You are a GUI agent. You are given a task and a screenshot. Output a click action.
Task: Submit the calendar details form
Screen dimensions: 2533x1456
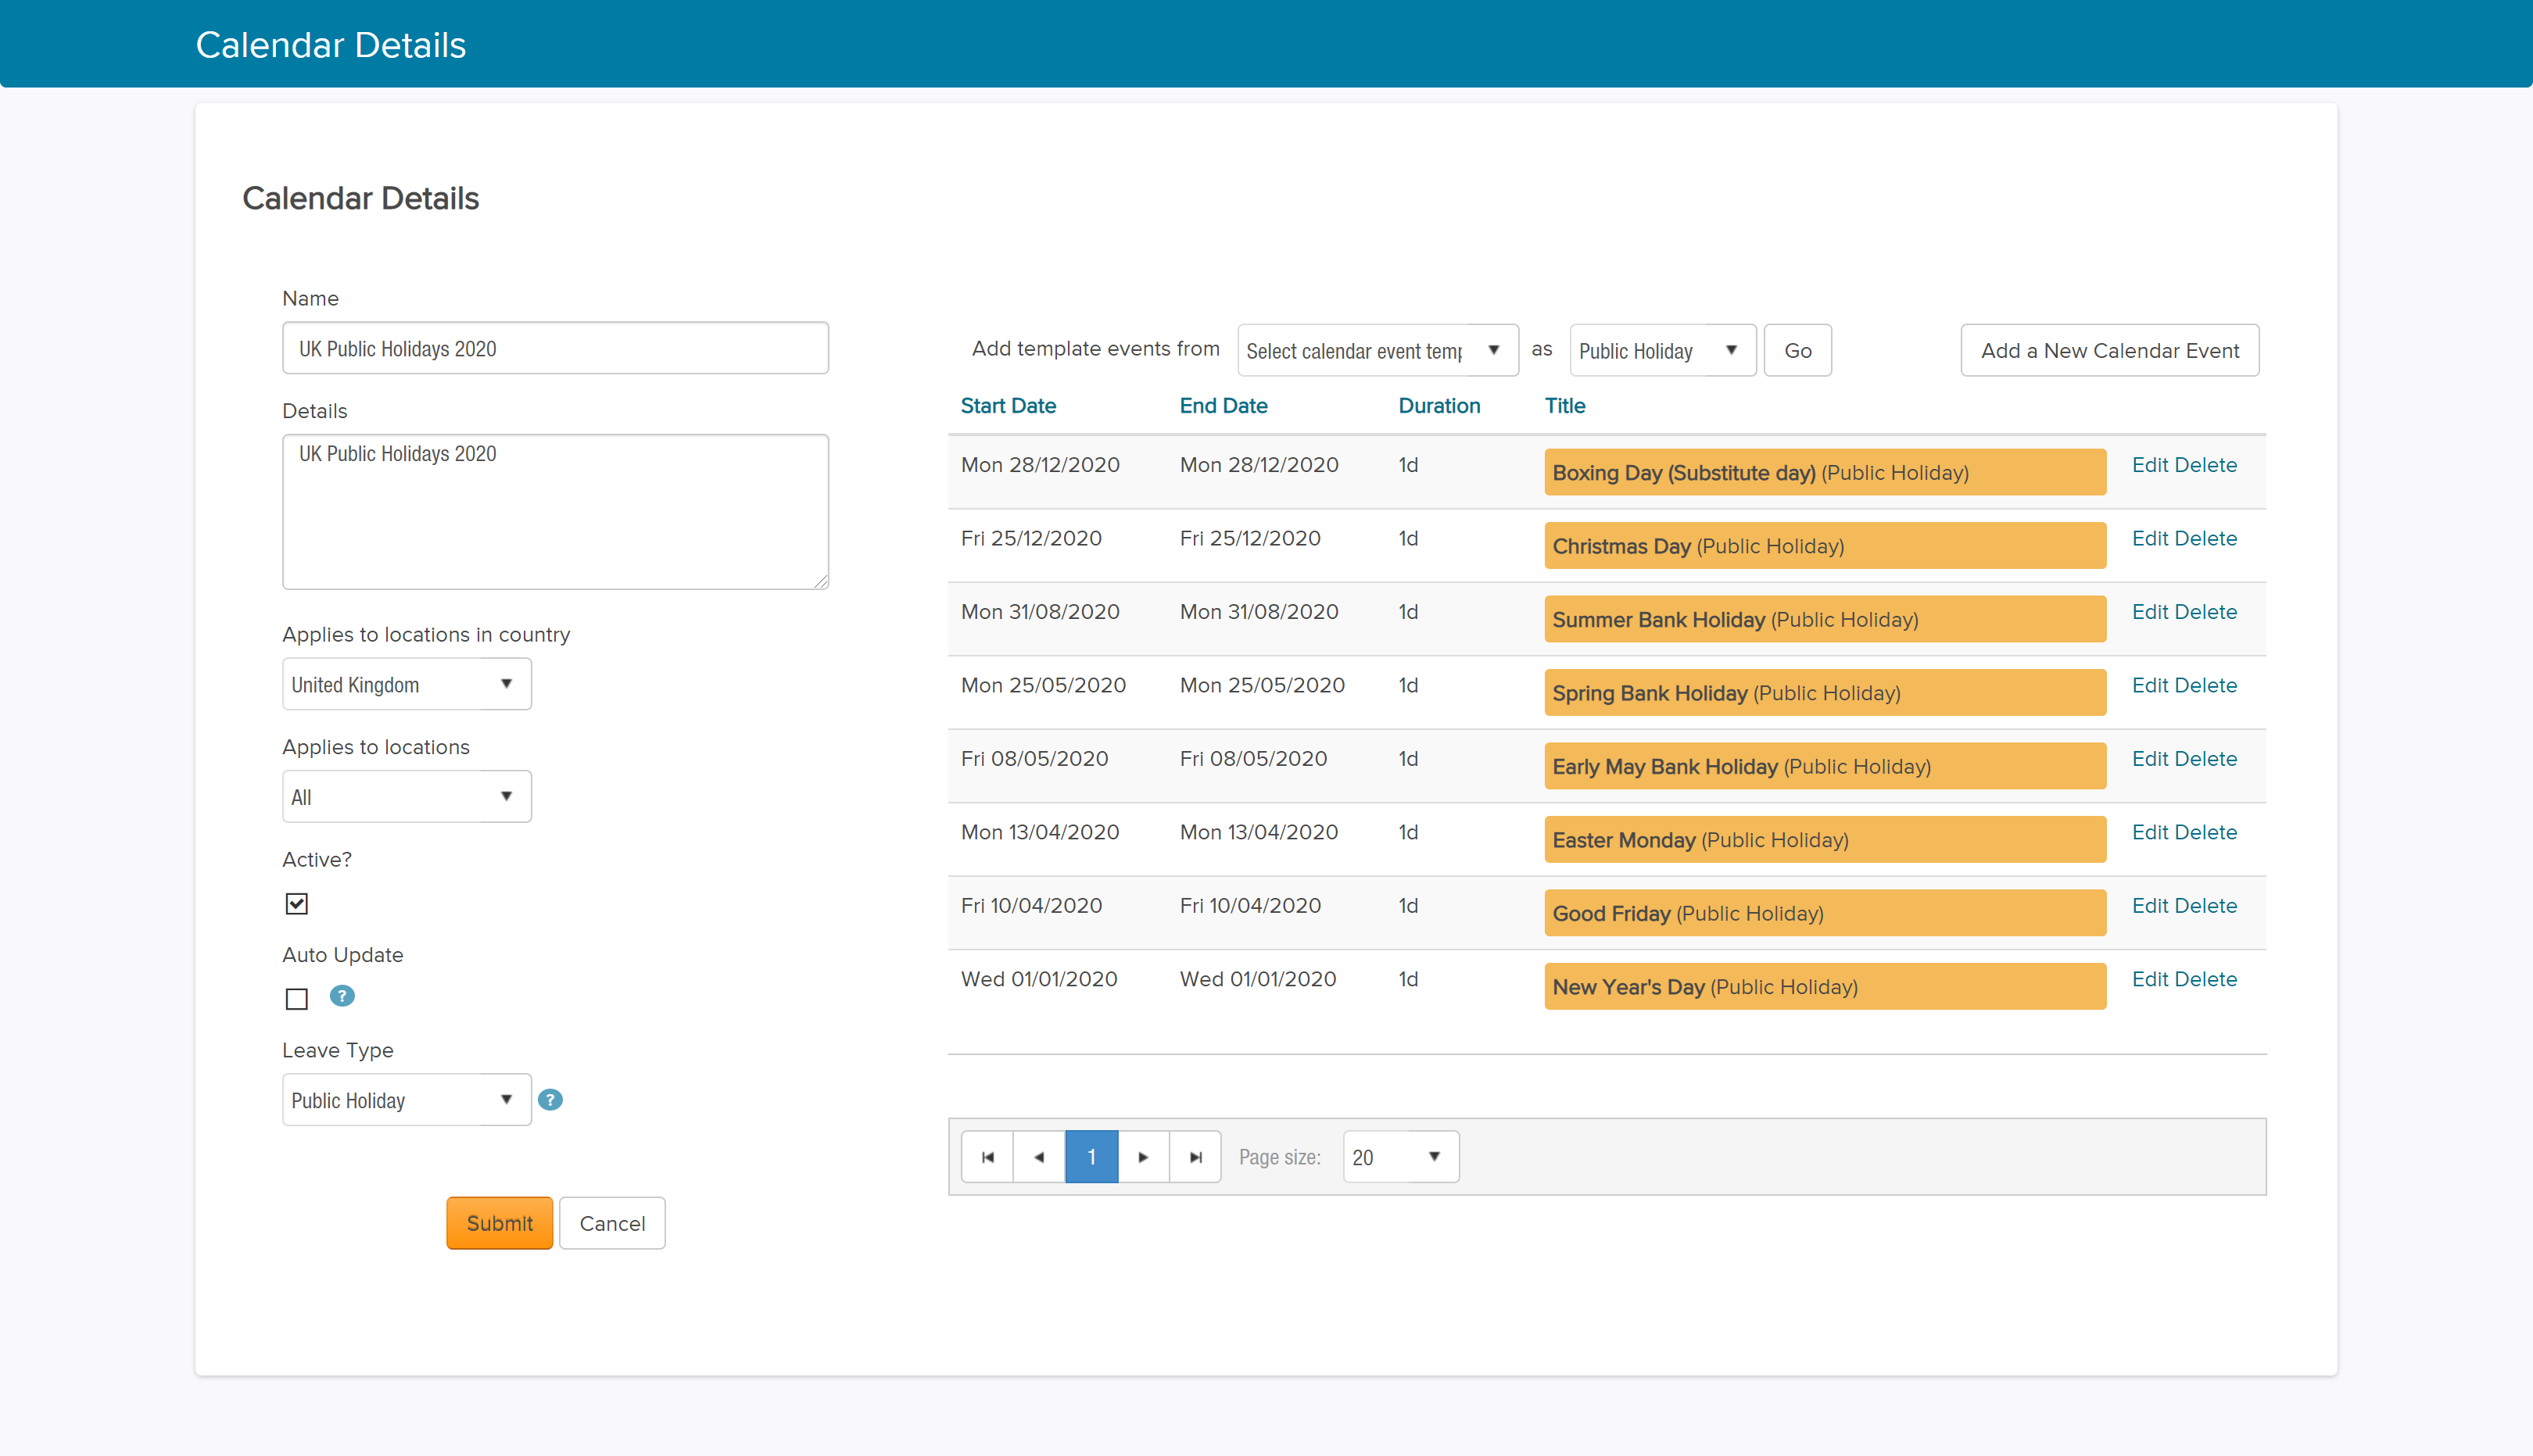coord(500,1223)
